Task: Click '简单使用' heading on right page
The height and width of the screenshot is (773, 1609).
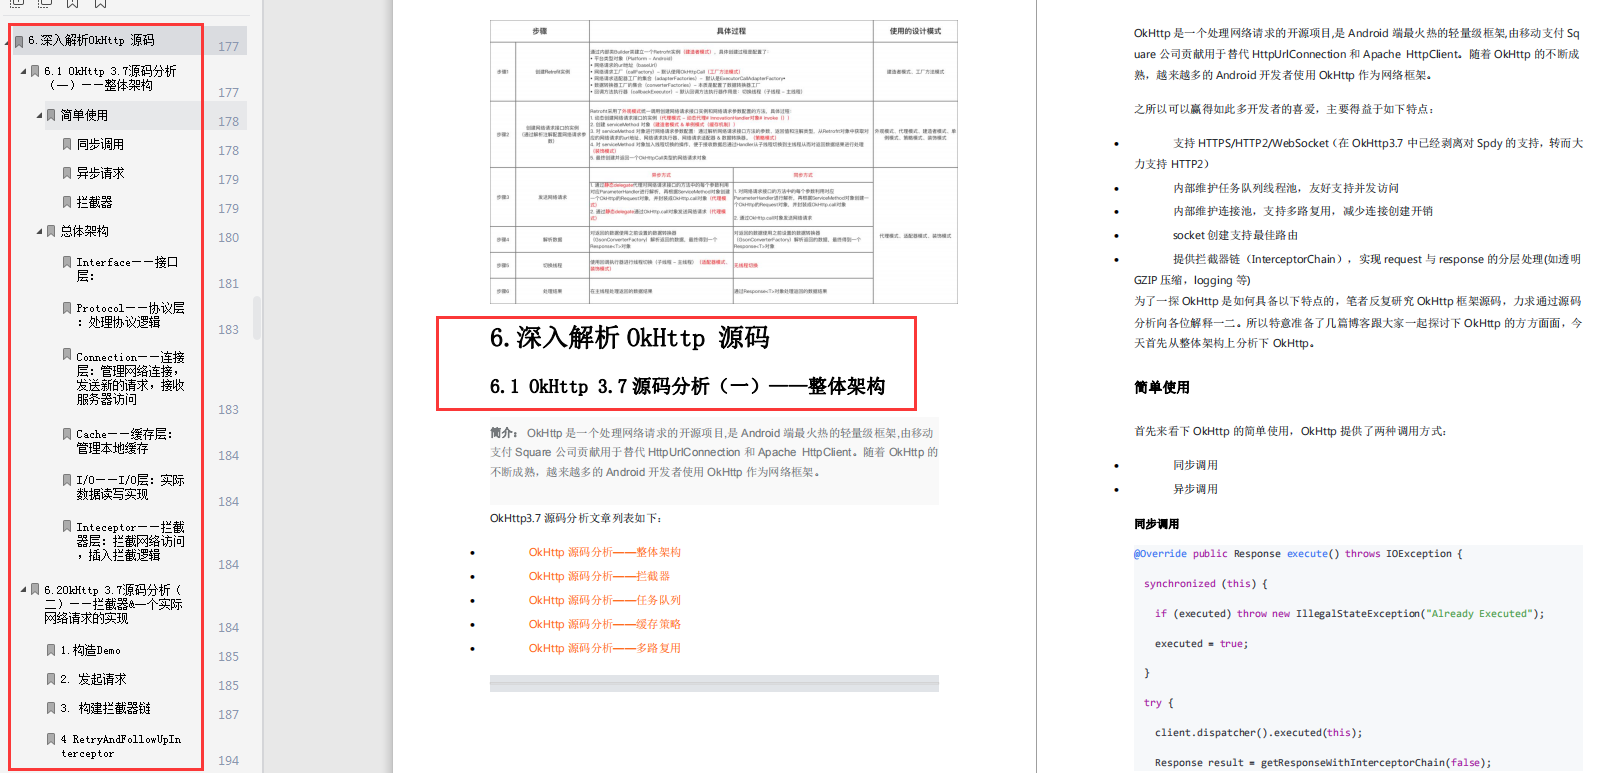Action: click(x=1161, y=387)
